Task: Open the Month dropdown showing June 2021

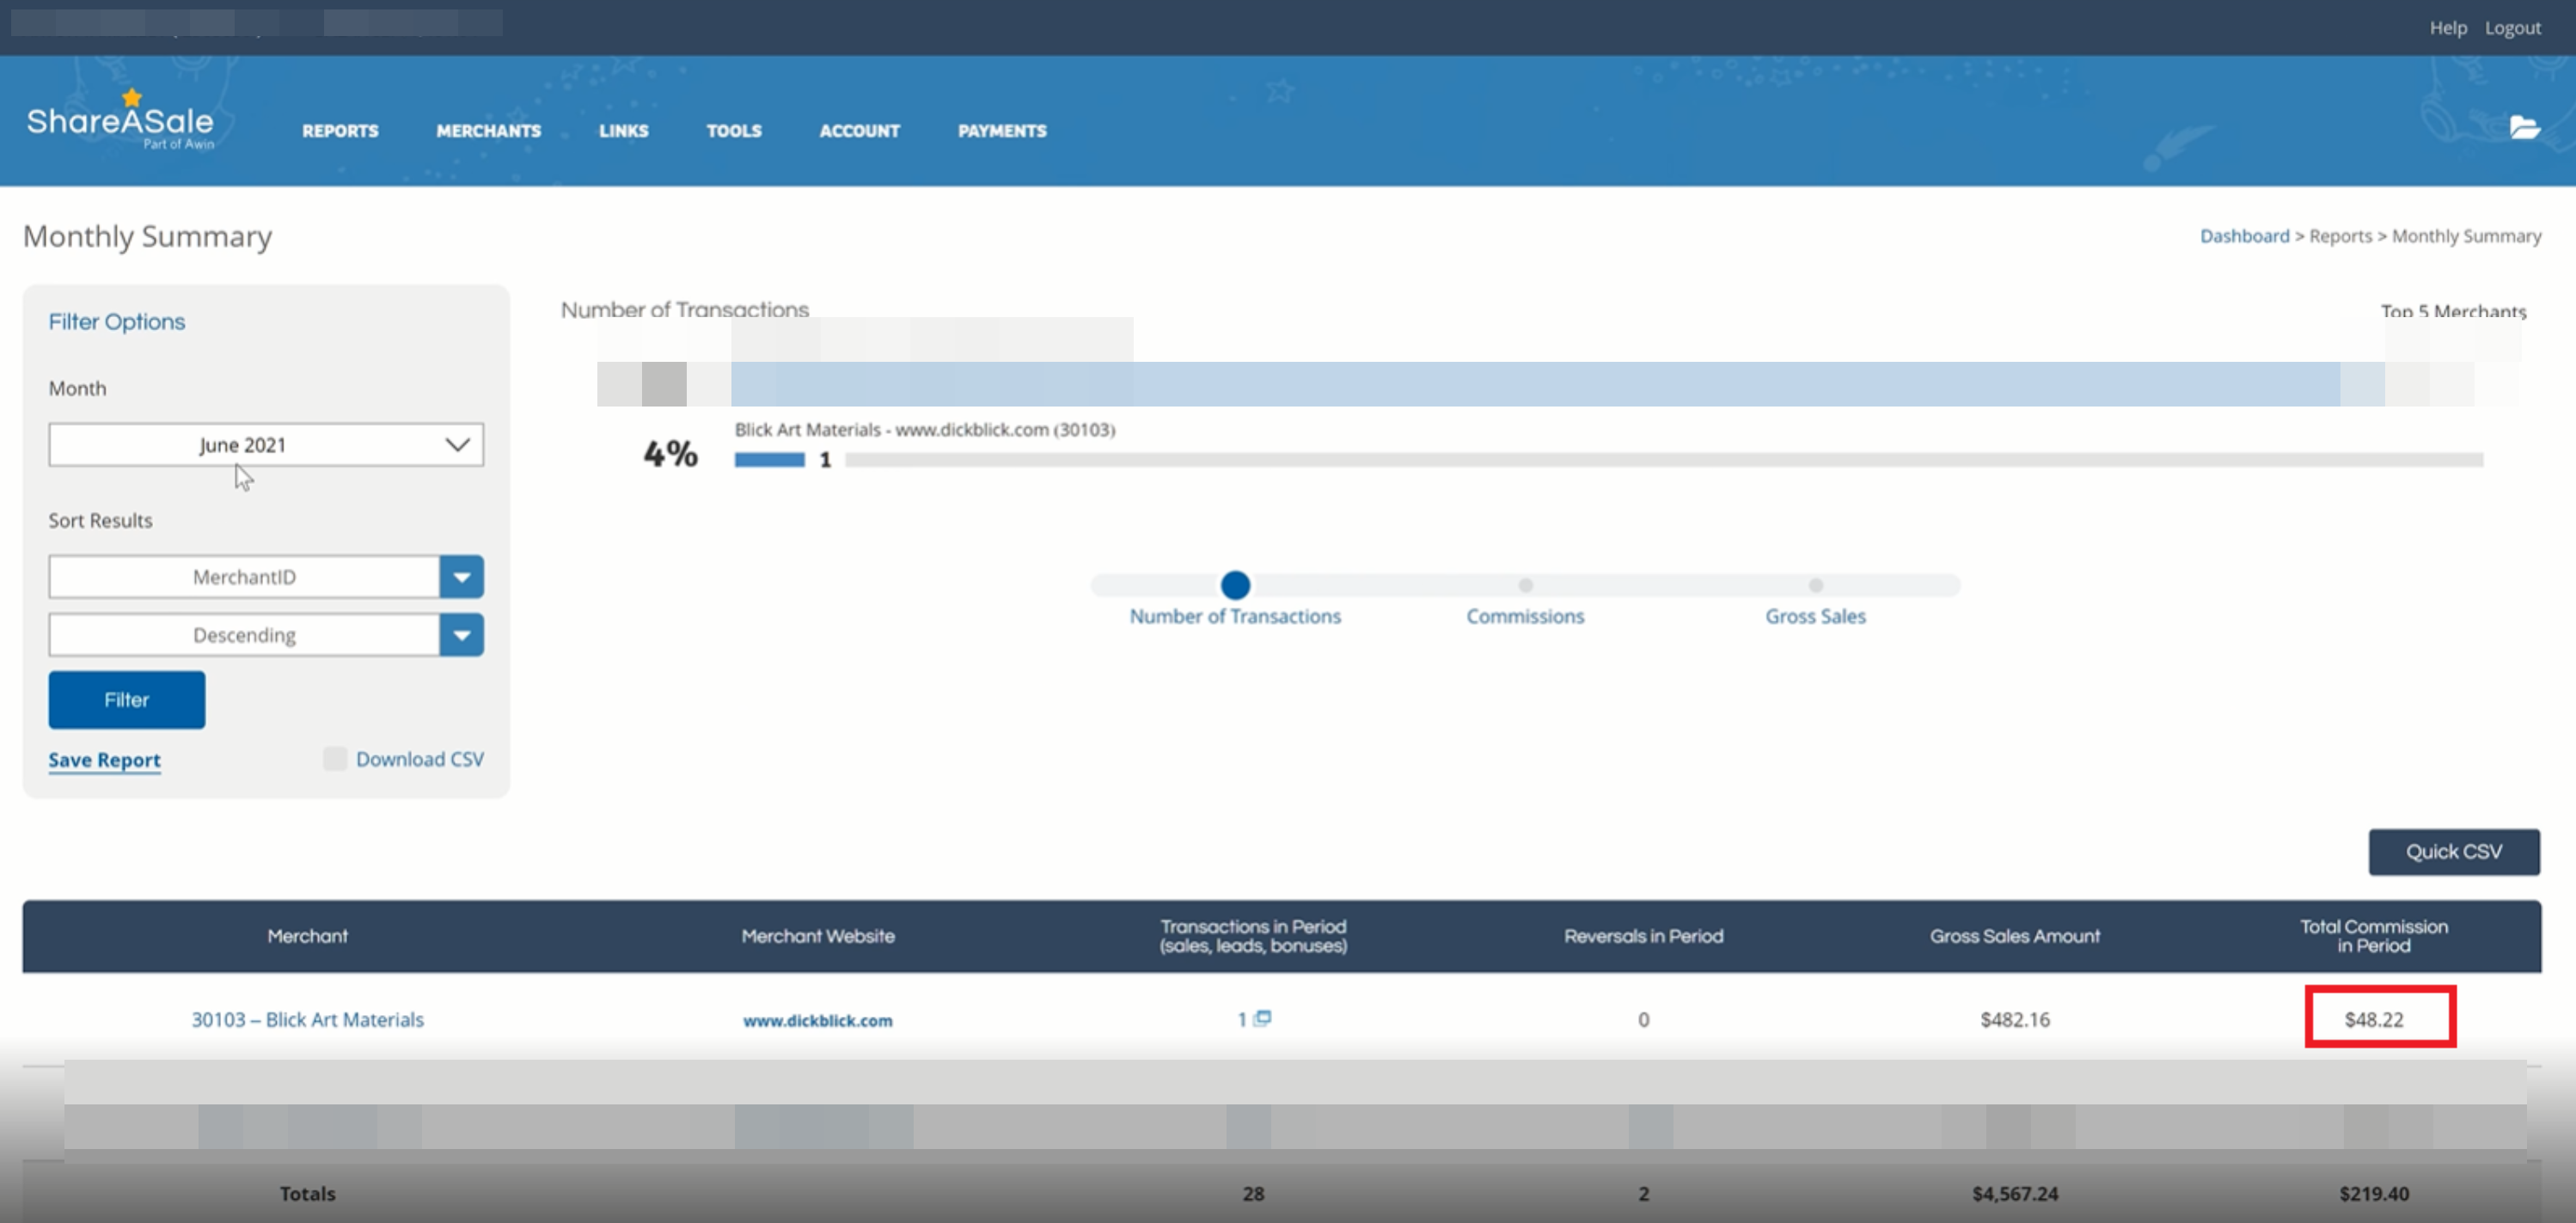Action: 266,444
